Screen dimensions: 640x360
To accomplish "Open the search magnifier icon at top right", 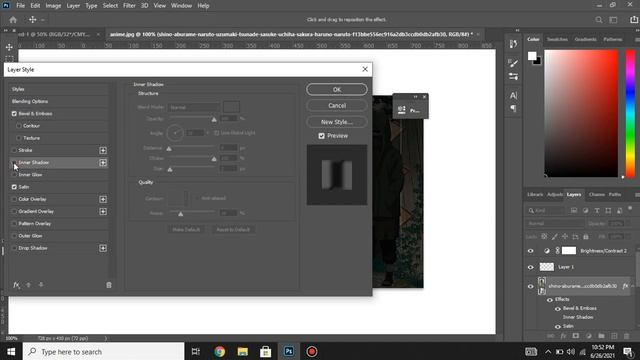I will coord(599,20).
